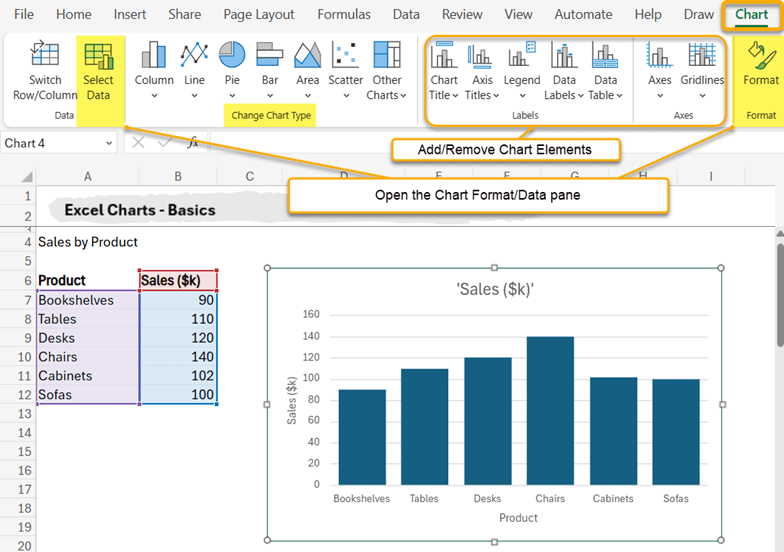Click the cell with value 102
This screenshot has height=552, width=784.
click(x=178, y=376)
